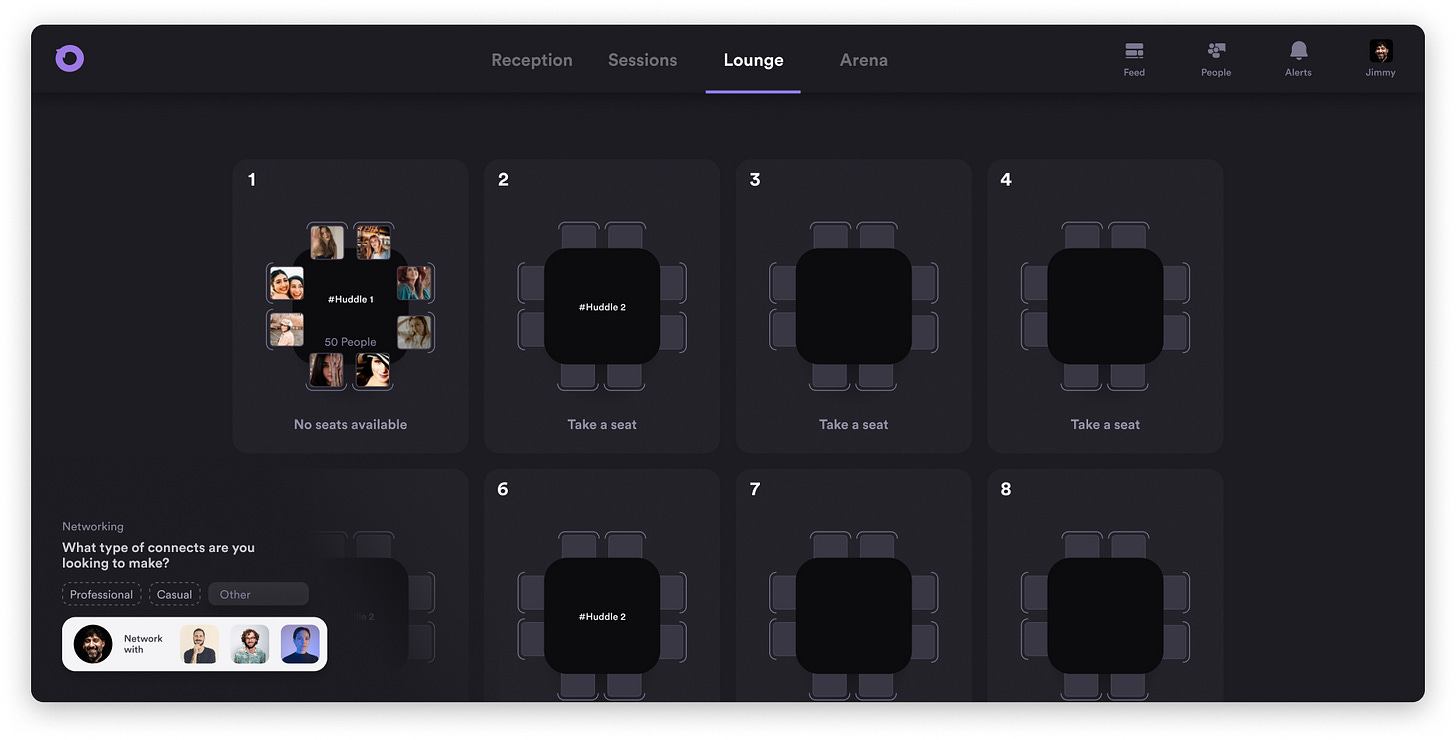Click the "What type of connects" question text
This screenshot has width=1456, height=740.
(x=158, y=555)
